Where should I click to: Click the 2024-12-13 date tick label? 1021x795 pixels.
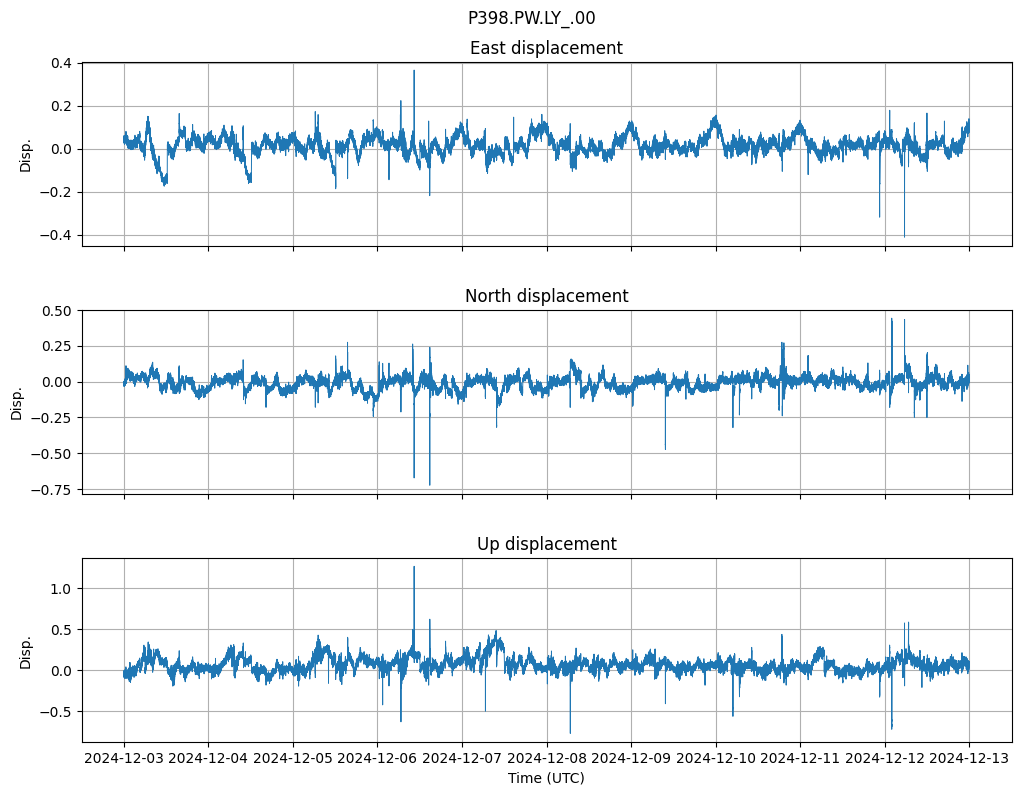pyautogui.click(x=969, y=759)
